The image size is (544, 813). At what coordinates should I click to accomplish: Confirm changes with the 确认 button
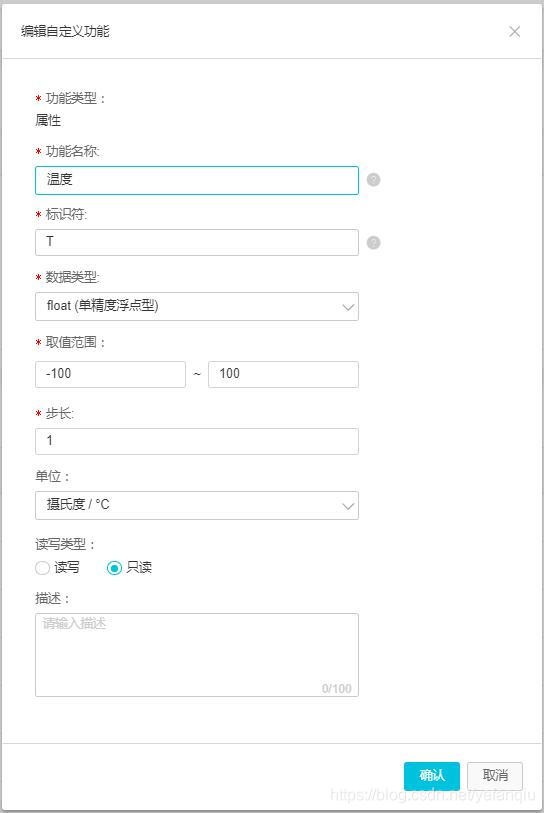pyautogui.click(x=431, y=776)
